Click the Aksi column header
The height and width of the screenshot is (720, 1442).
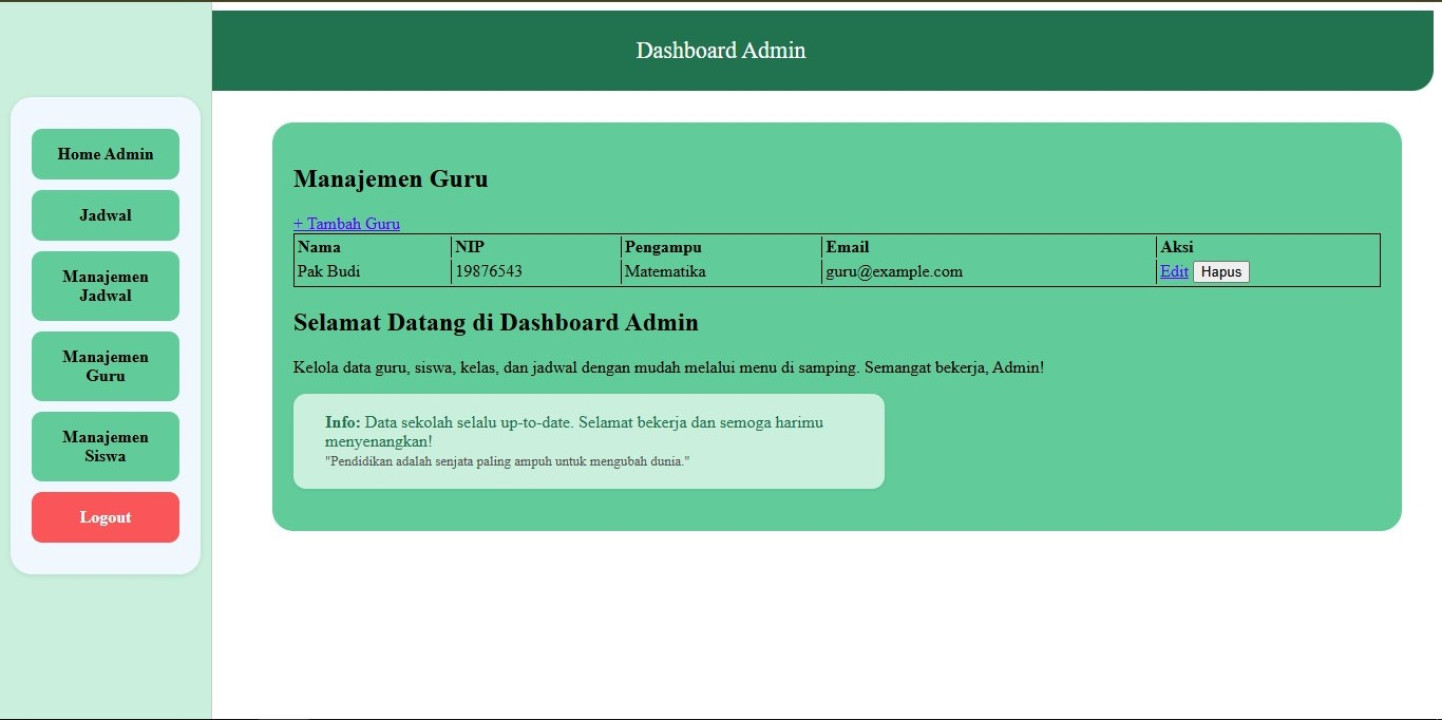[1176, 247]
